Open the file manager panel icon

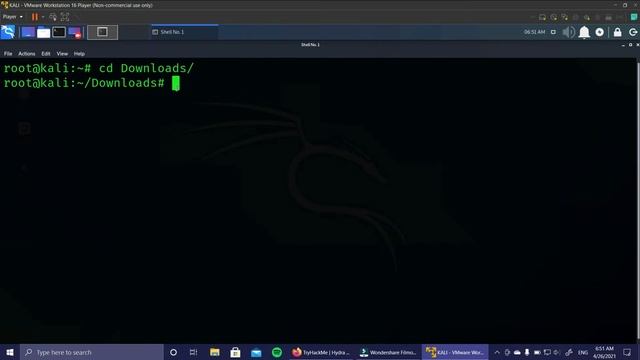43,32
